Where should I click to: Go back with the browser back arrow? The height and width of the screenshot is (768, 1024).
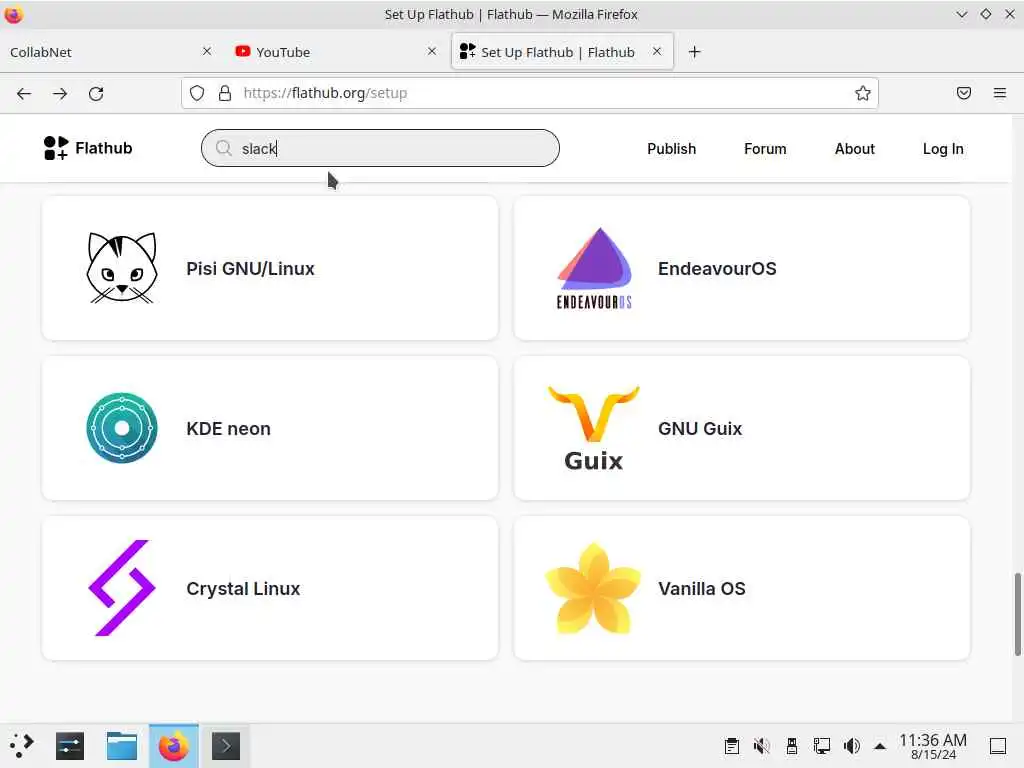click(x=24, y=93)
